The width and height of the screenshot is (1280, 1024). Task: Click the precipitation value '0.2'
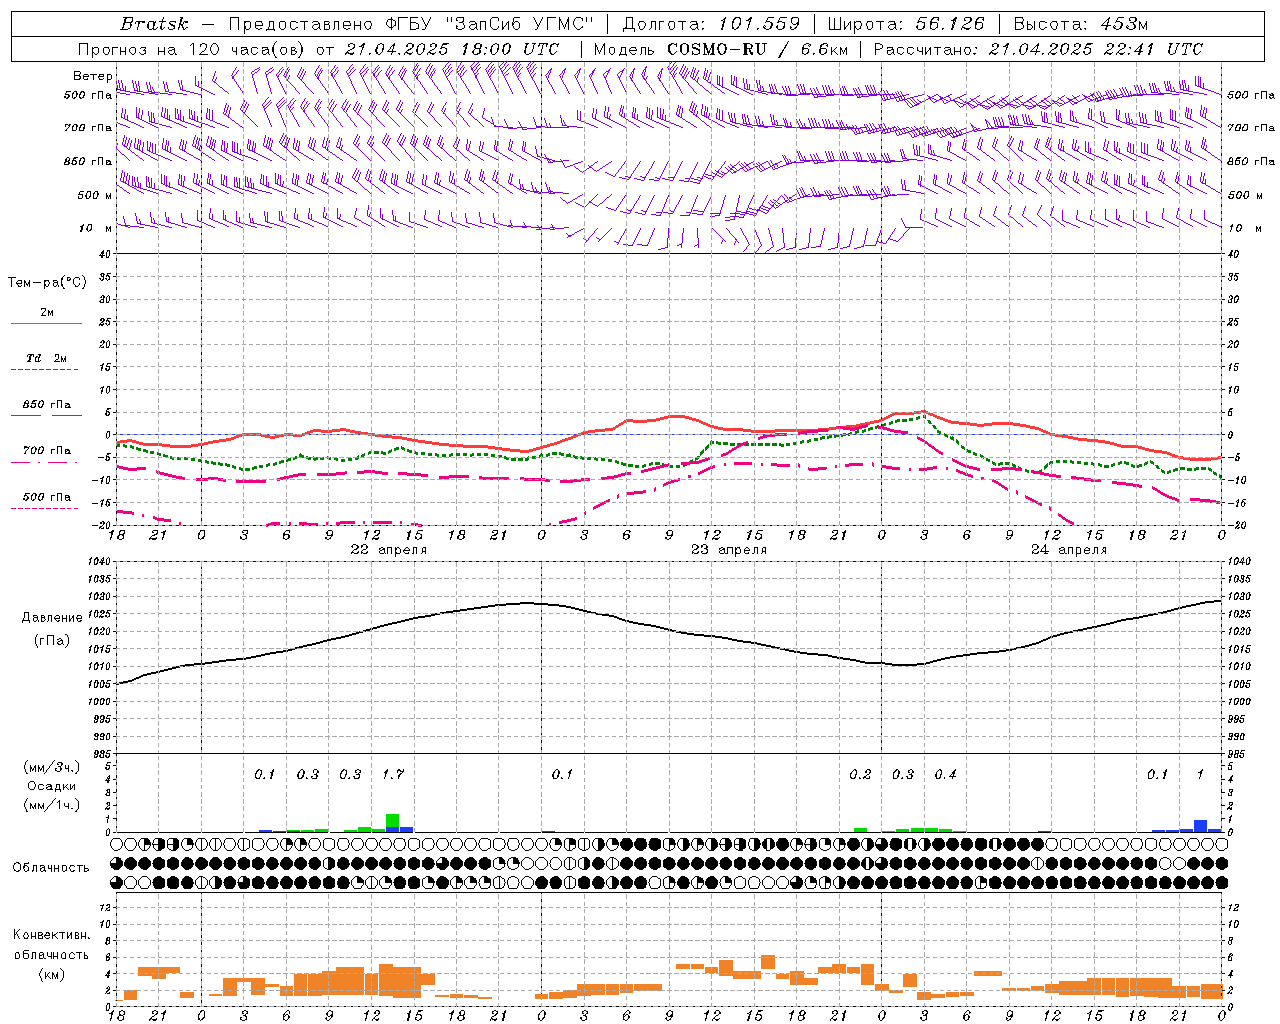tap(860, 774)
